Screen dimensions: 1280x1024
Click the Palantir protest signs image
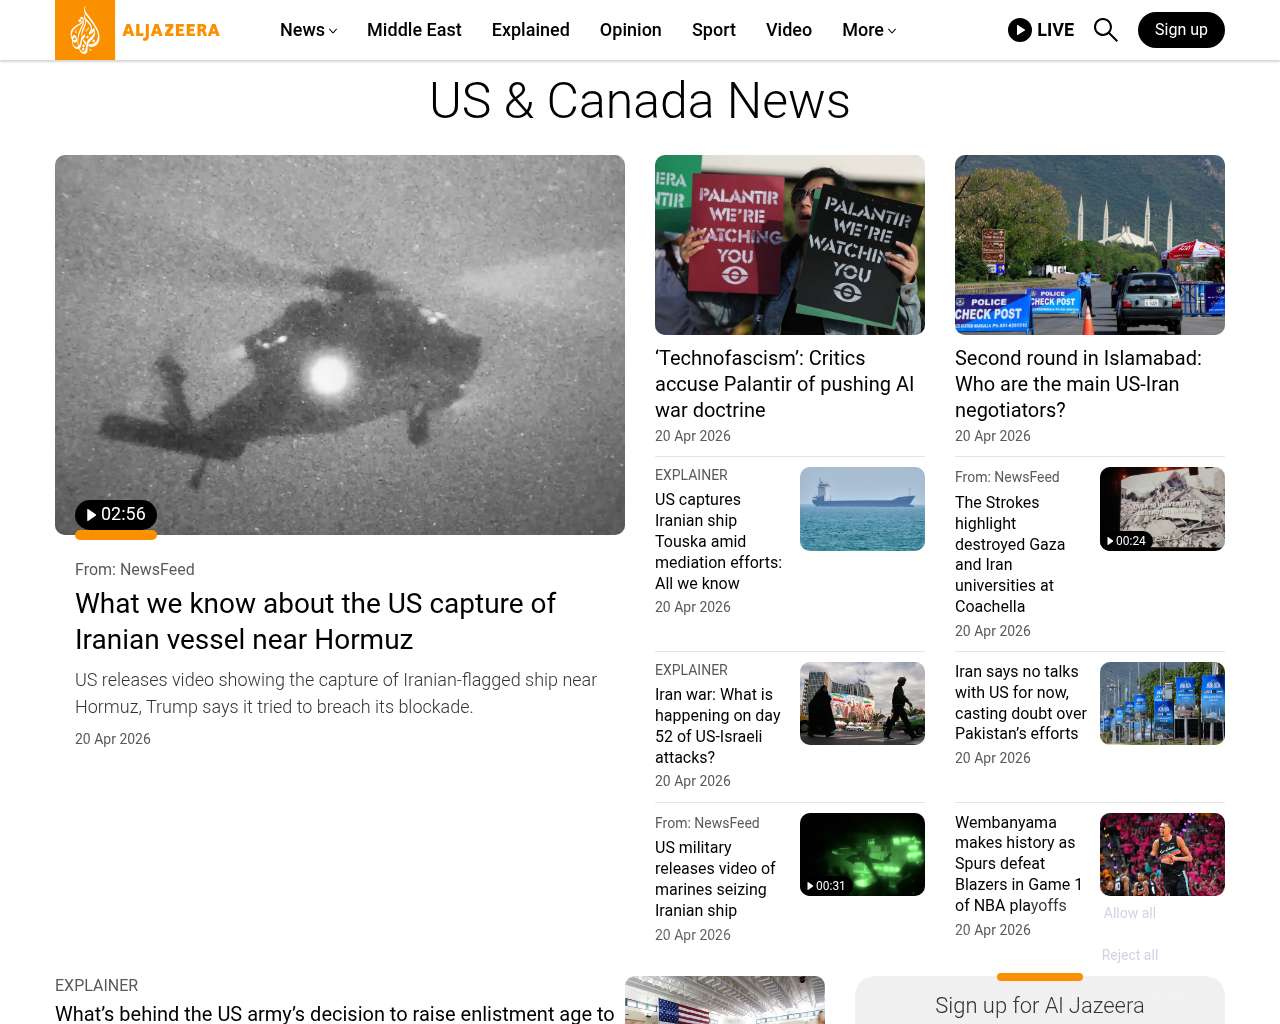pyautogui.click(x=790, y=245)
